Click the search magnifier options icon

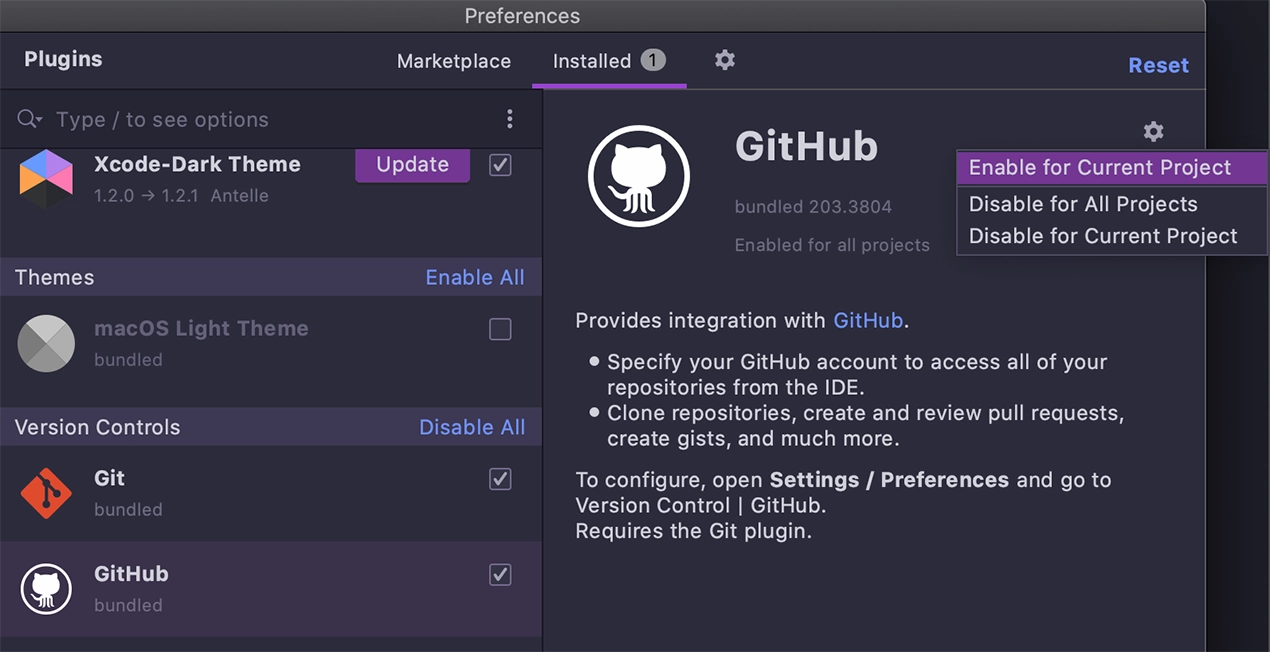click(29, 120)
